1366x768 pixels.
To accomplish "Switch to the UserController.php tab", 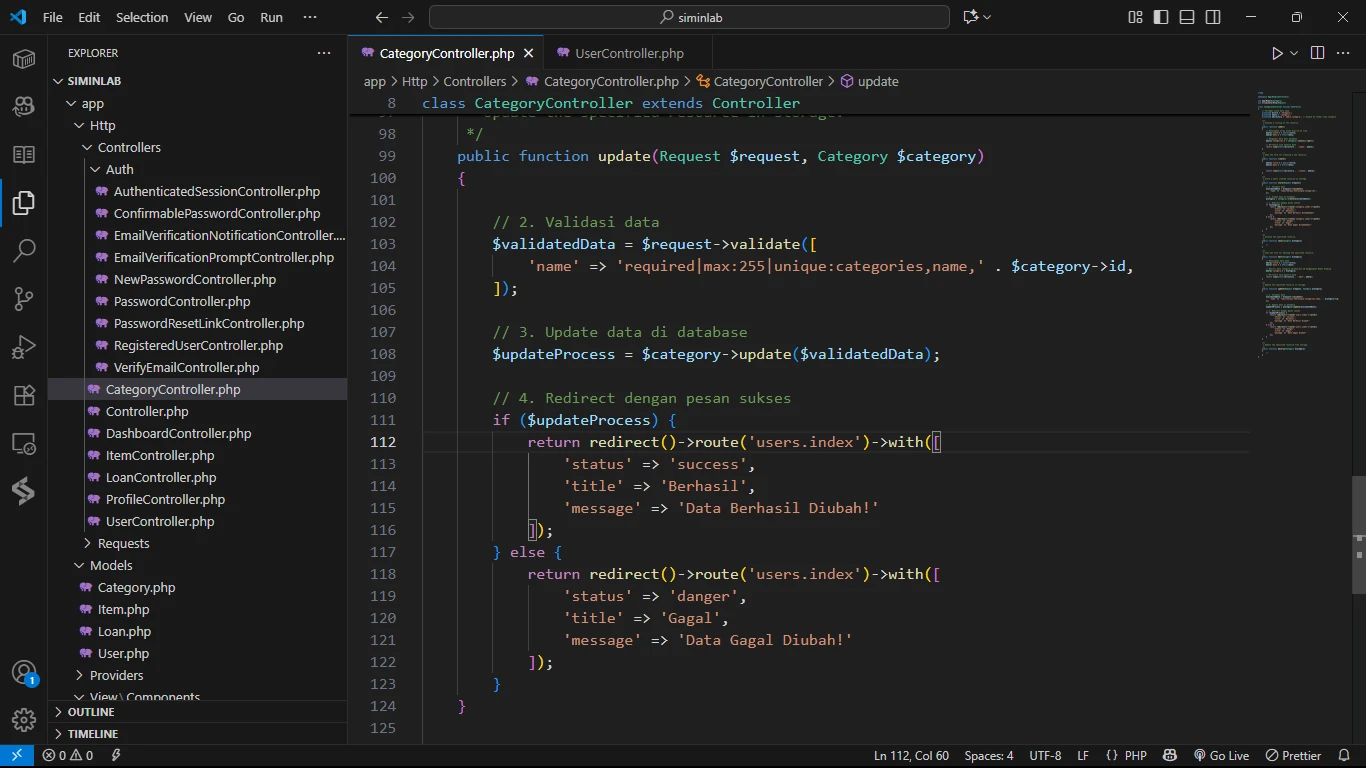I will 629,53.
